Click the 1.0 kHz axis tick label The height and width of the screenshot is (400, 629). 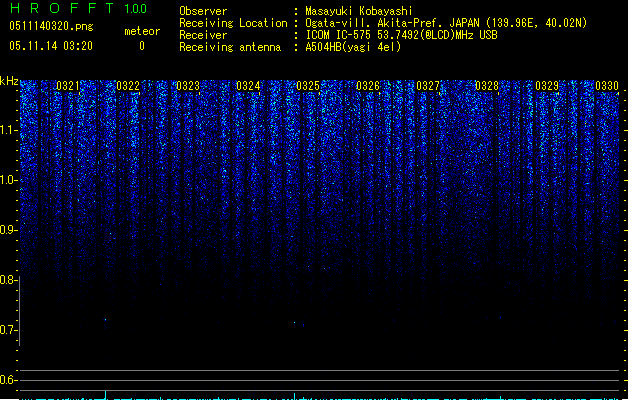pos(8,180)
